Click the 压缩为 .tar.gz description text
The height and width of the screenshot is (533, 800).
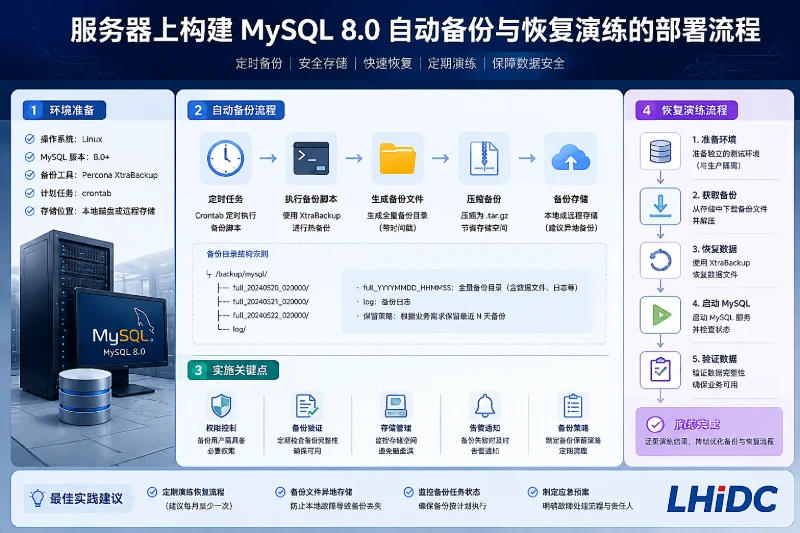[484, 215]
